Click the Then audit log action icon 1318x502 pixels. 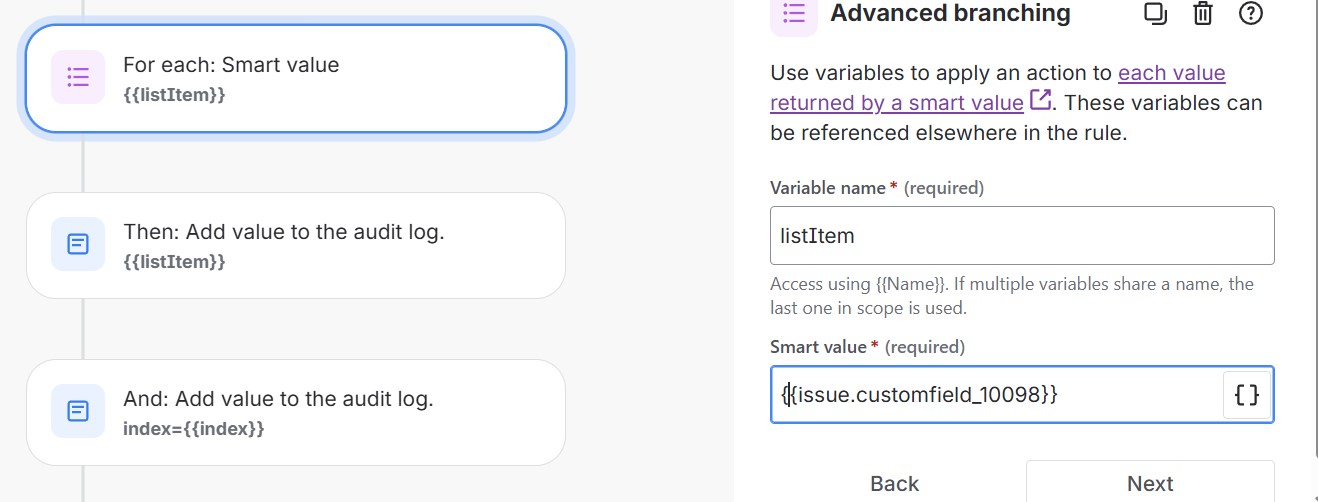click(x=78, y=244)
